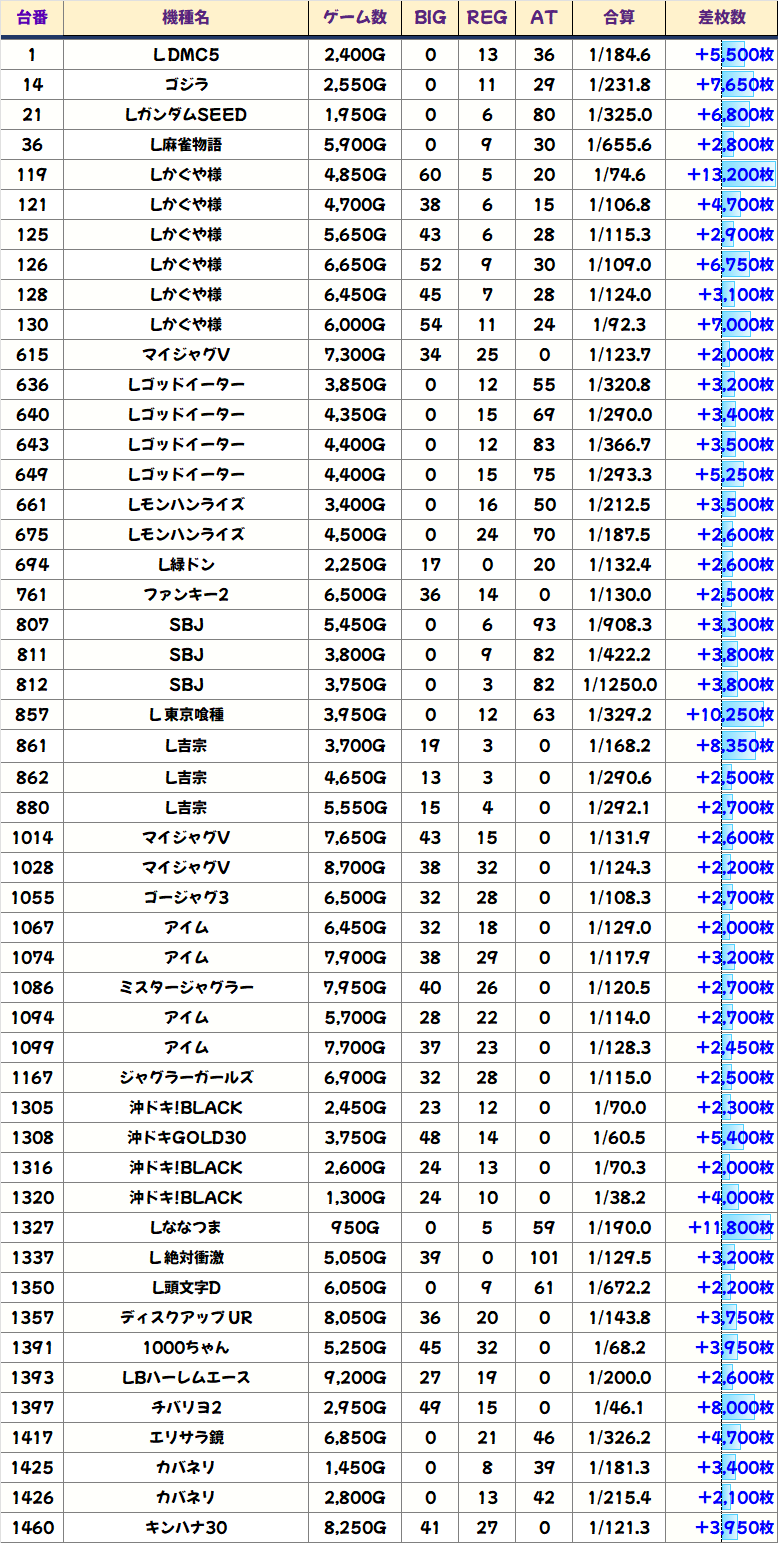This screenshot has height=1543, width=778.
Task: Sort by the 機種名 column header
Action: click(x=186, y=18)
